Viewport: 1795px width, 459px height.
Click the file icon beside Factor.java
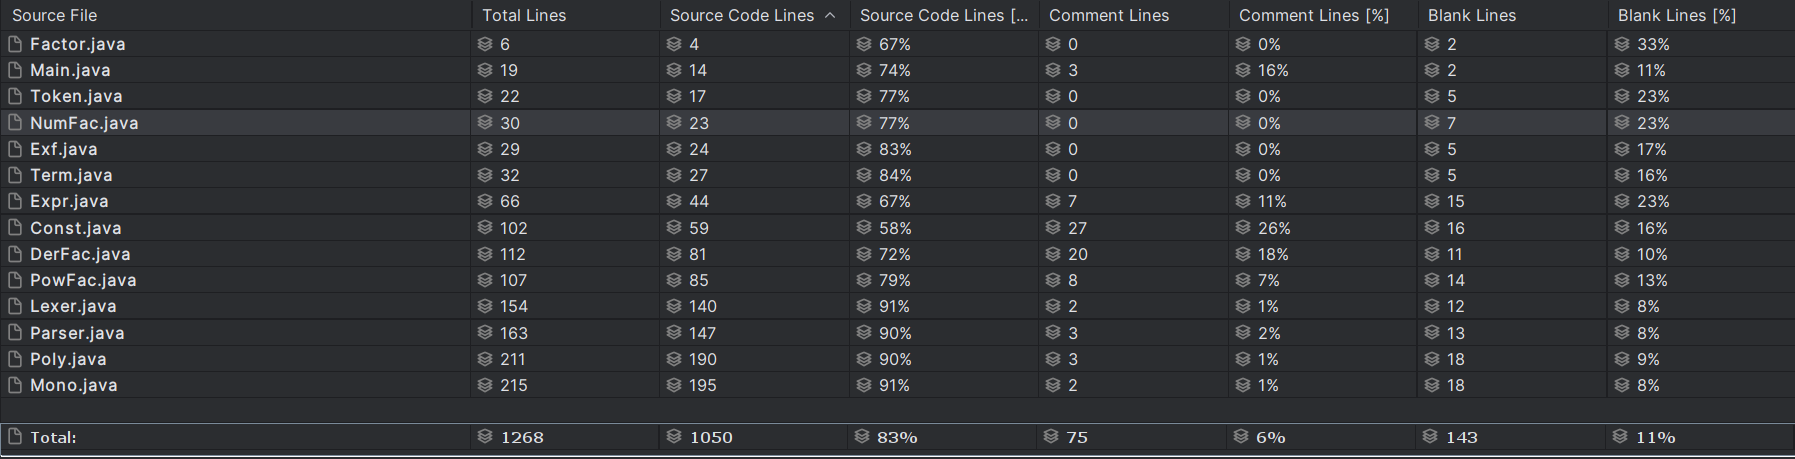(14, 44)
